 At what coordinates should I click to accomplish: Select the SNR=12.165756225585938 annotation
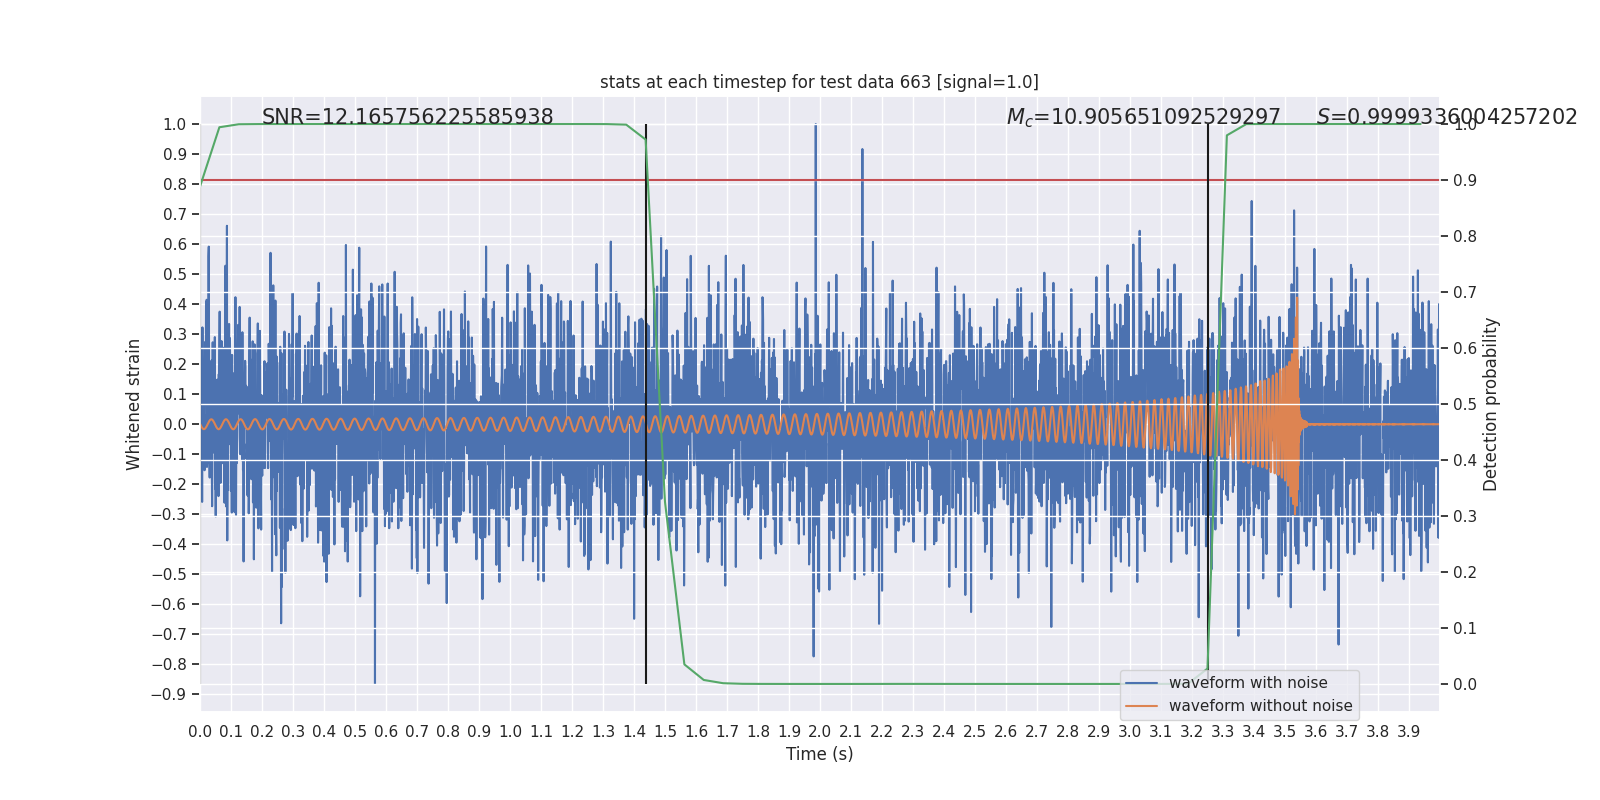(x=407, y=117)
